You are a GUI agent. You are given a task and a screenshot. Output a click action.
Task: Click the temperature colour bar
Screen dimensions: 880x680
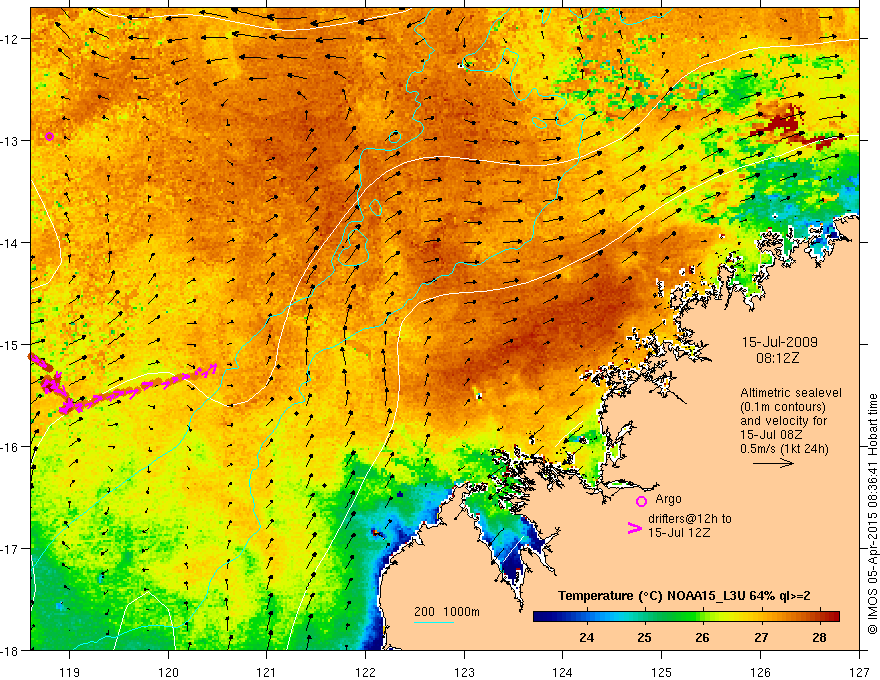[686, 616]
